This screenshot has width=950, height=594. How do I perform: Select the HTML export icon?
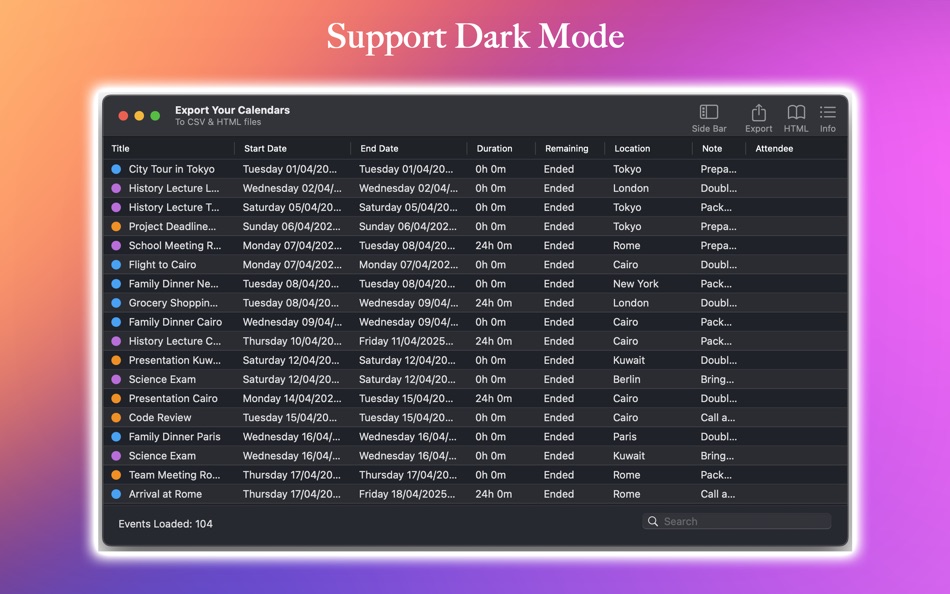point(796,116)
